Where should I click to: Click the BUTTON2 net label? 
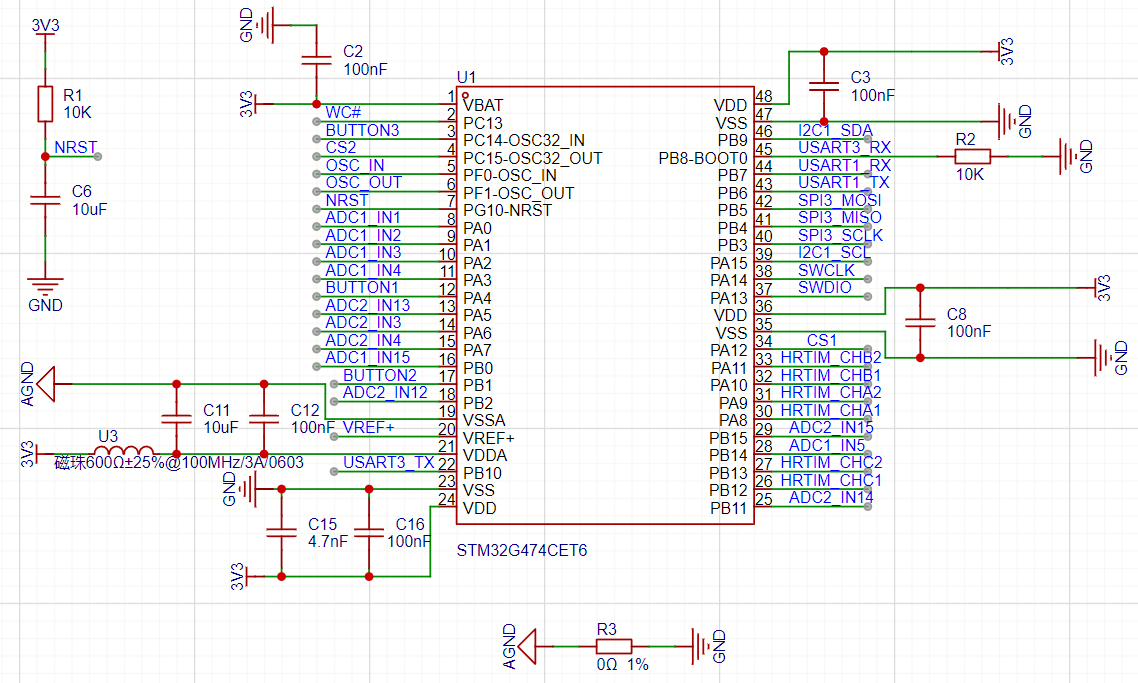(380, 375)
